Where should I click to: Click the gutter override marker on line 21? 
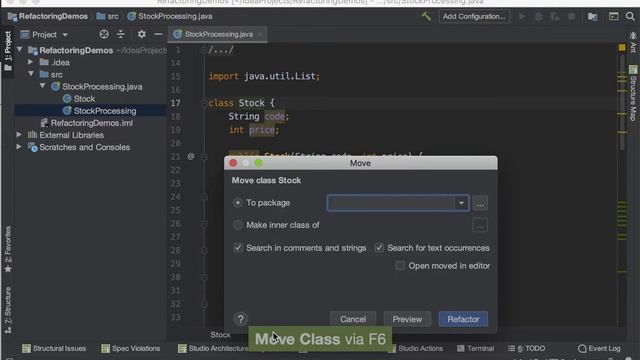pyautogui.click(x=191, y=156)
